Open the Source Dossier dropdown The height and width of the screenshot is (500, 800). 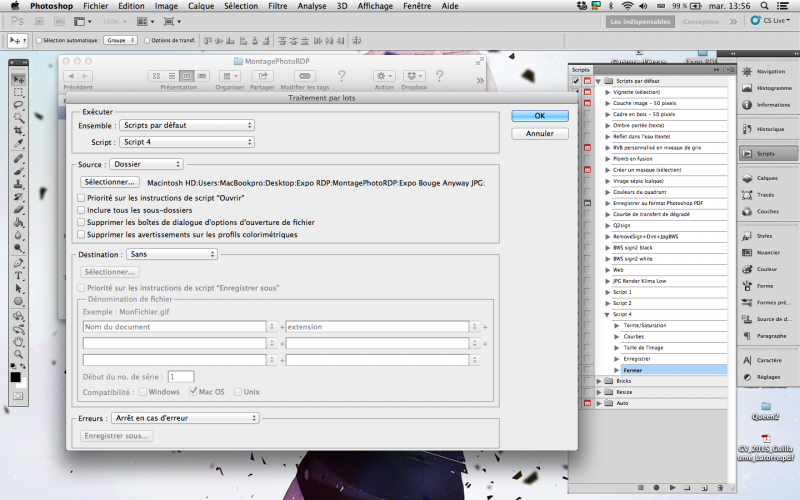click(146, 164)
